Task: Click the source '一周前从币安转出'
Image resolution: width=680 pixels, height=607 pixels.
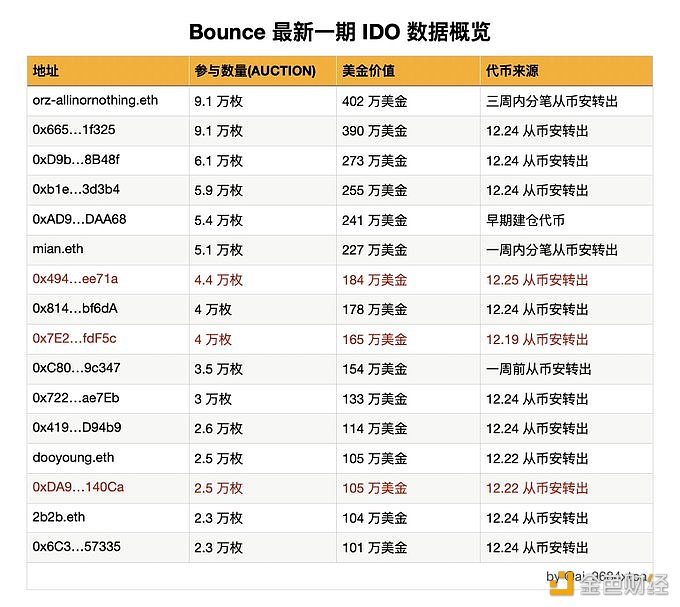Action: 539,369
